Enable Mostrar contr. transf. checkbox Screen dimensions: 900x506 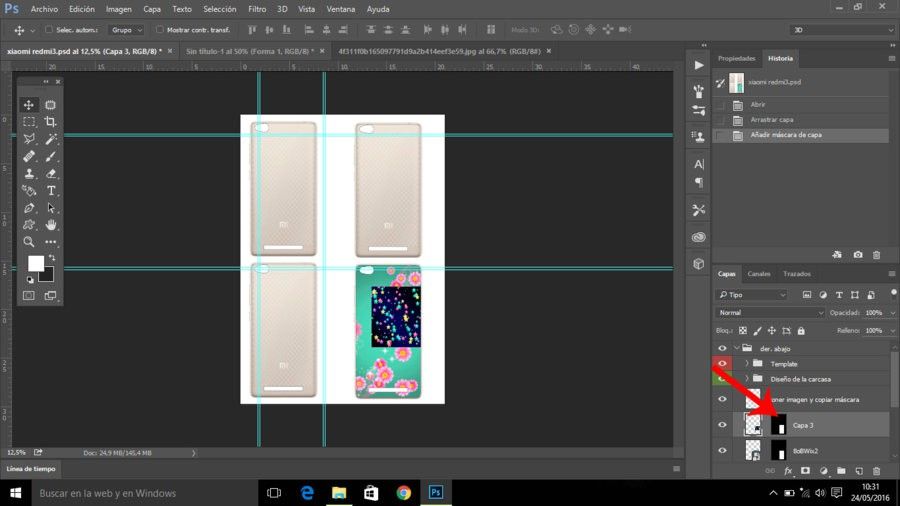click(x=160, y=30)
